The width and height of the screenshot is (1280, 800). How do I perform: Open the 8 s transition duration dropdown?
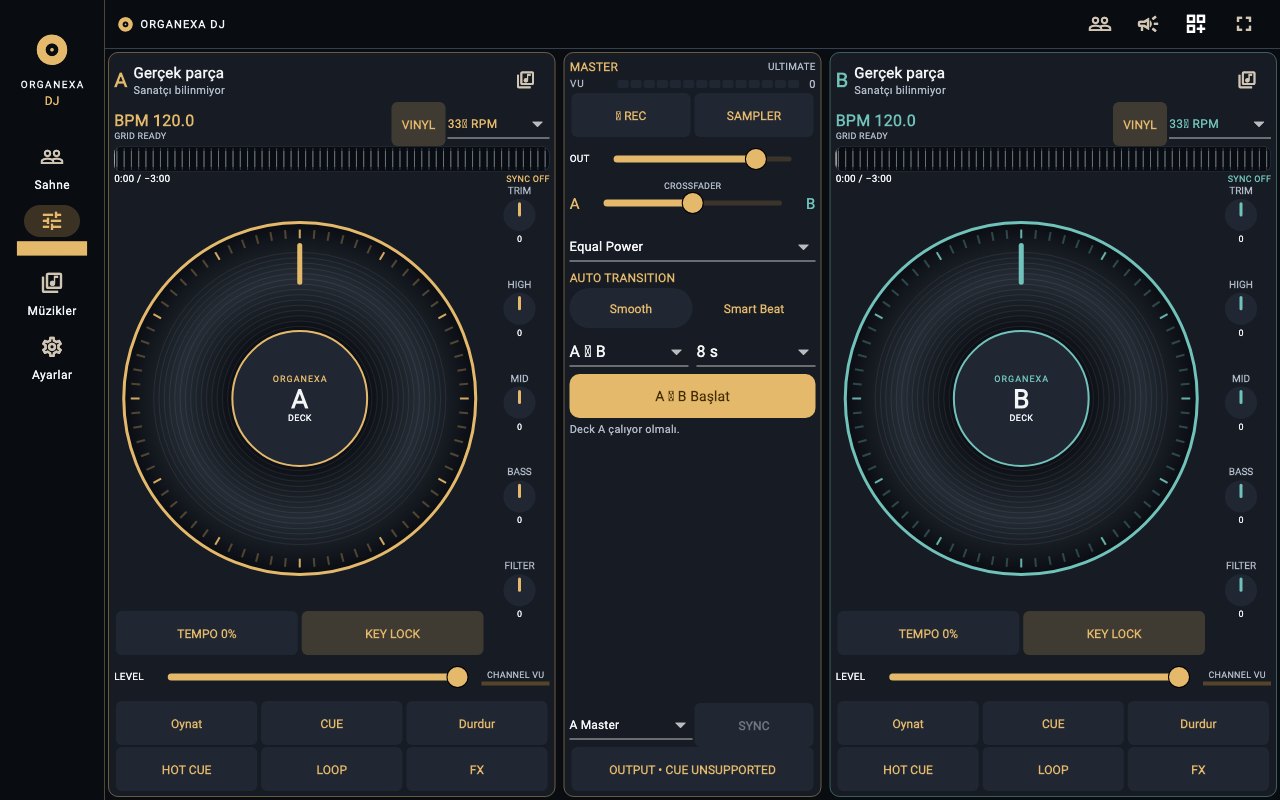(756, 352)
